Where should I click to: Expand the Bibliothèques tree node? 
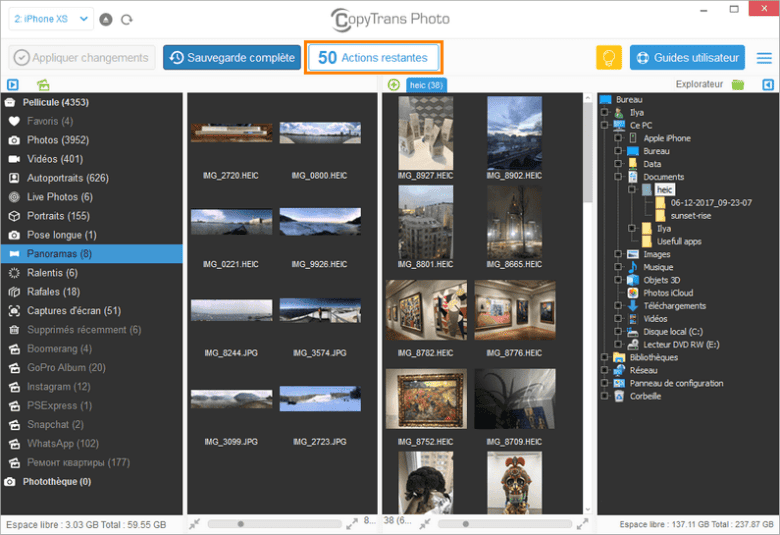[x=606, y=357]
